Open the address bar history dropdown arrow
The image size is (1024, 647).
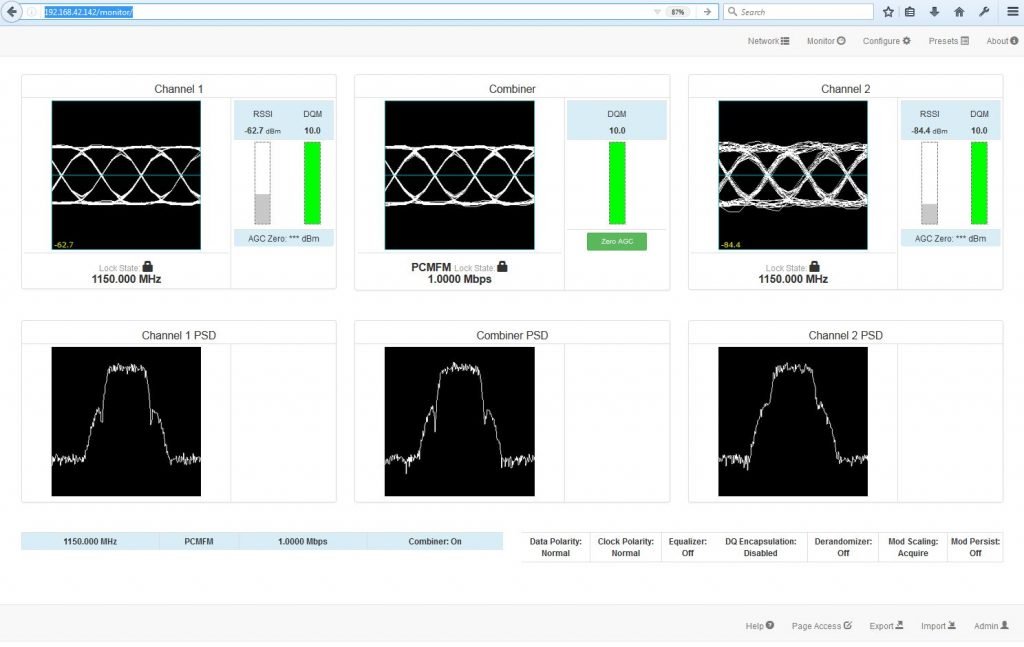(657, 12)
